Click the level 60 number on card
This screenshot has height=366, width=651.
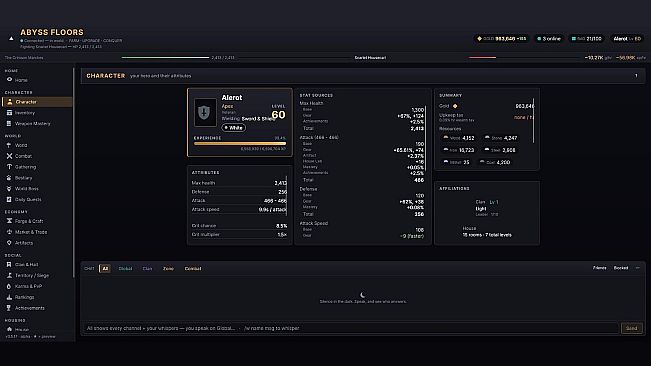click(x=278, y=115)
